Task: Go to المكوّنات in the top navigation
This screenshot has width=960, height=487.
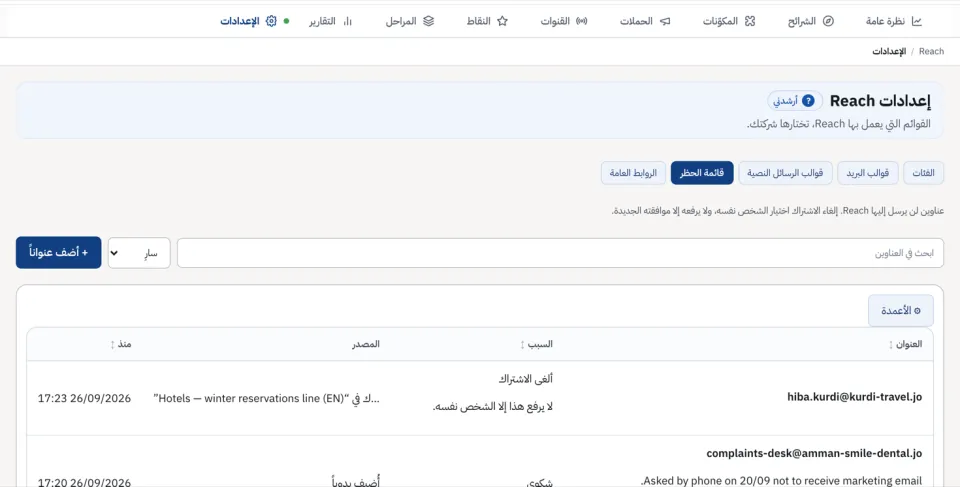Action: 729,21
